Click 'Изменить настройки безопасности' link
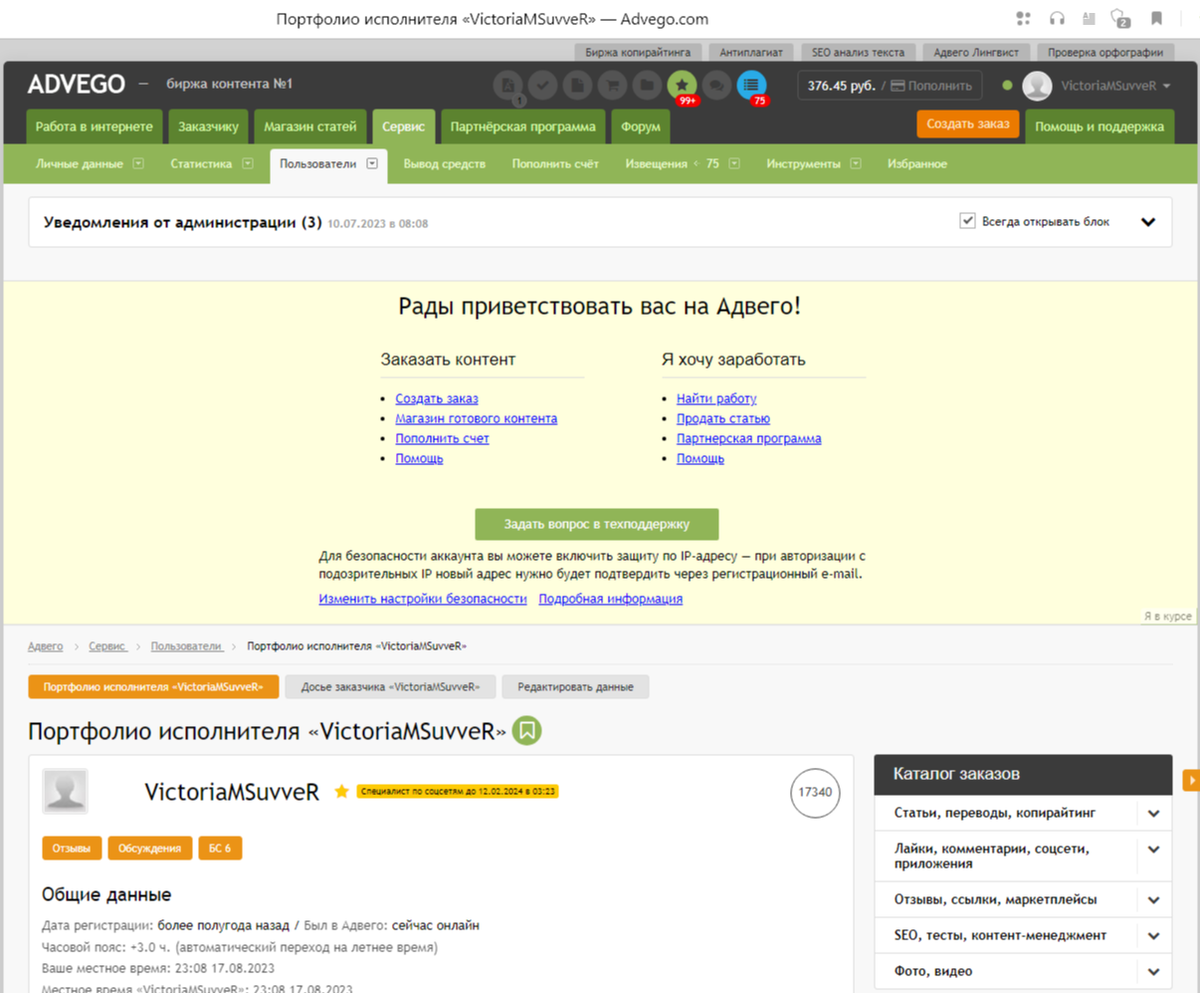Viewport: 1200px width, 993px height. click(423, 598)
